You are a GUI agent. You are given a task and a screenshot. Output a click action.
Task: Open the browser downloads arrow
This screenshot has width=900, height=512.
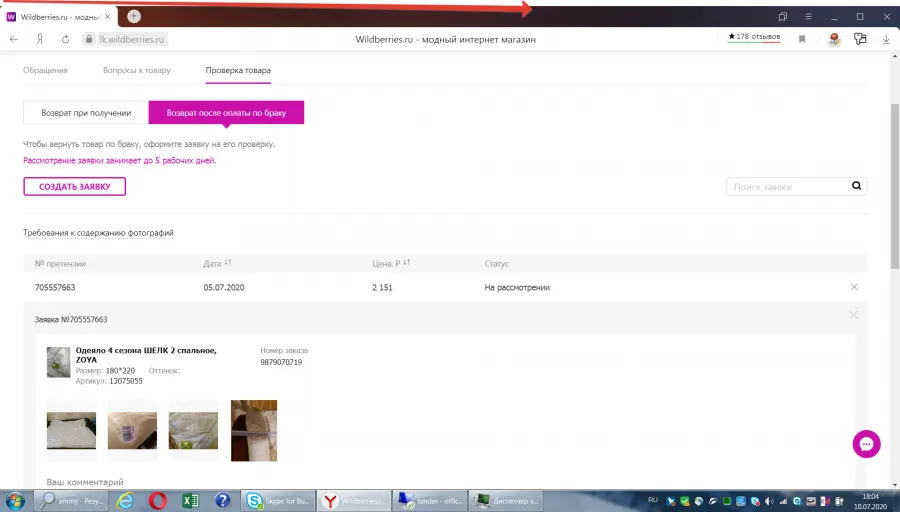[x=886, y=39]
